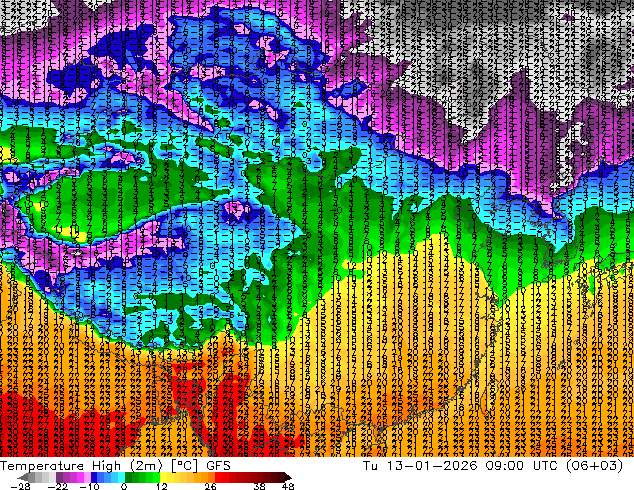Click the "Temperature High (2m)" title text
Screen dimensions: 634x490
[81, 465]
